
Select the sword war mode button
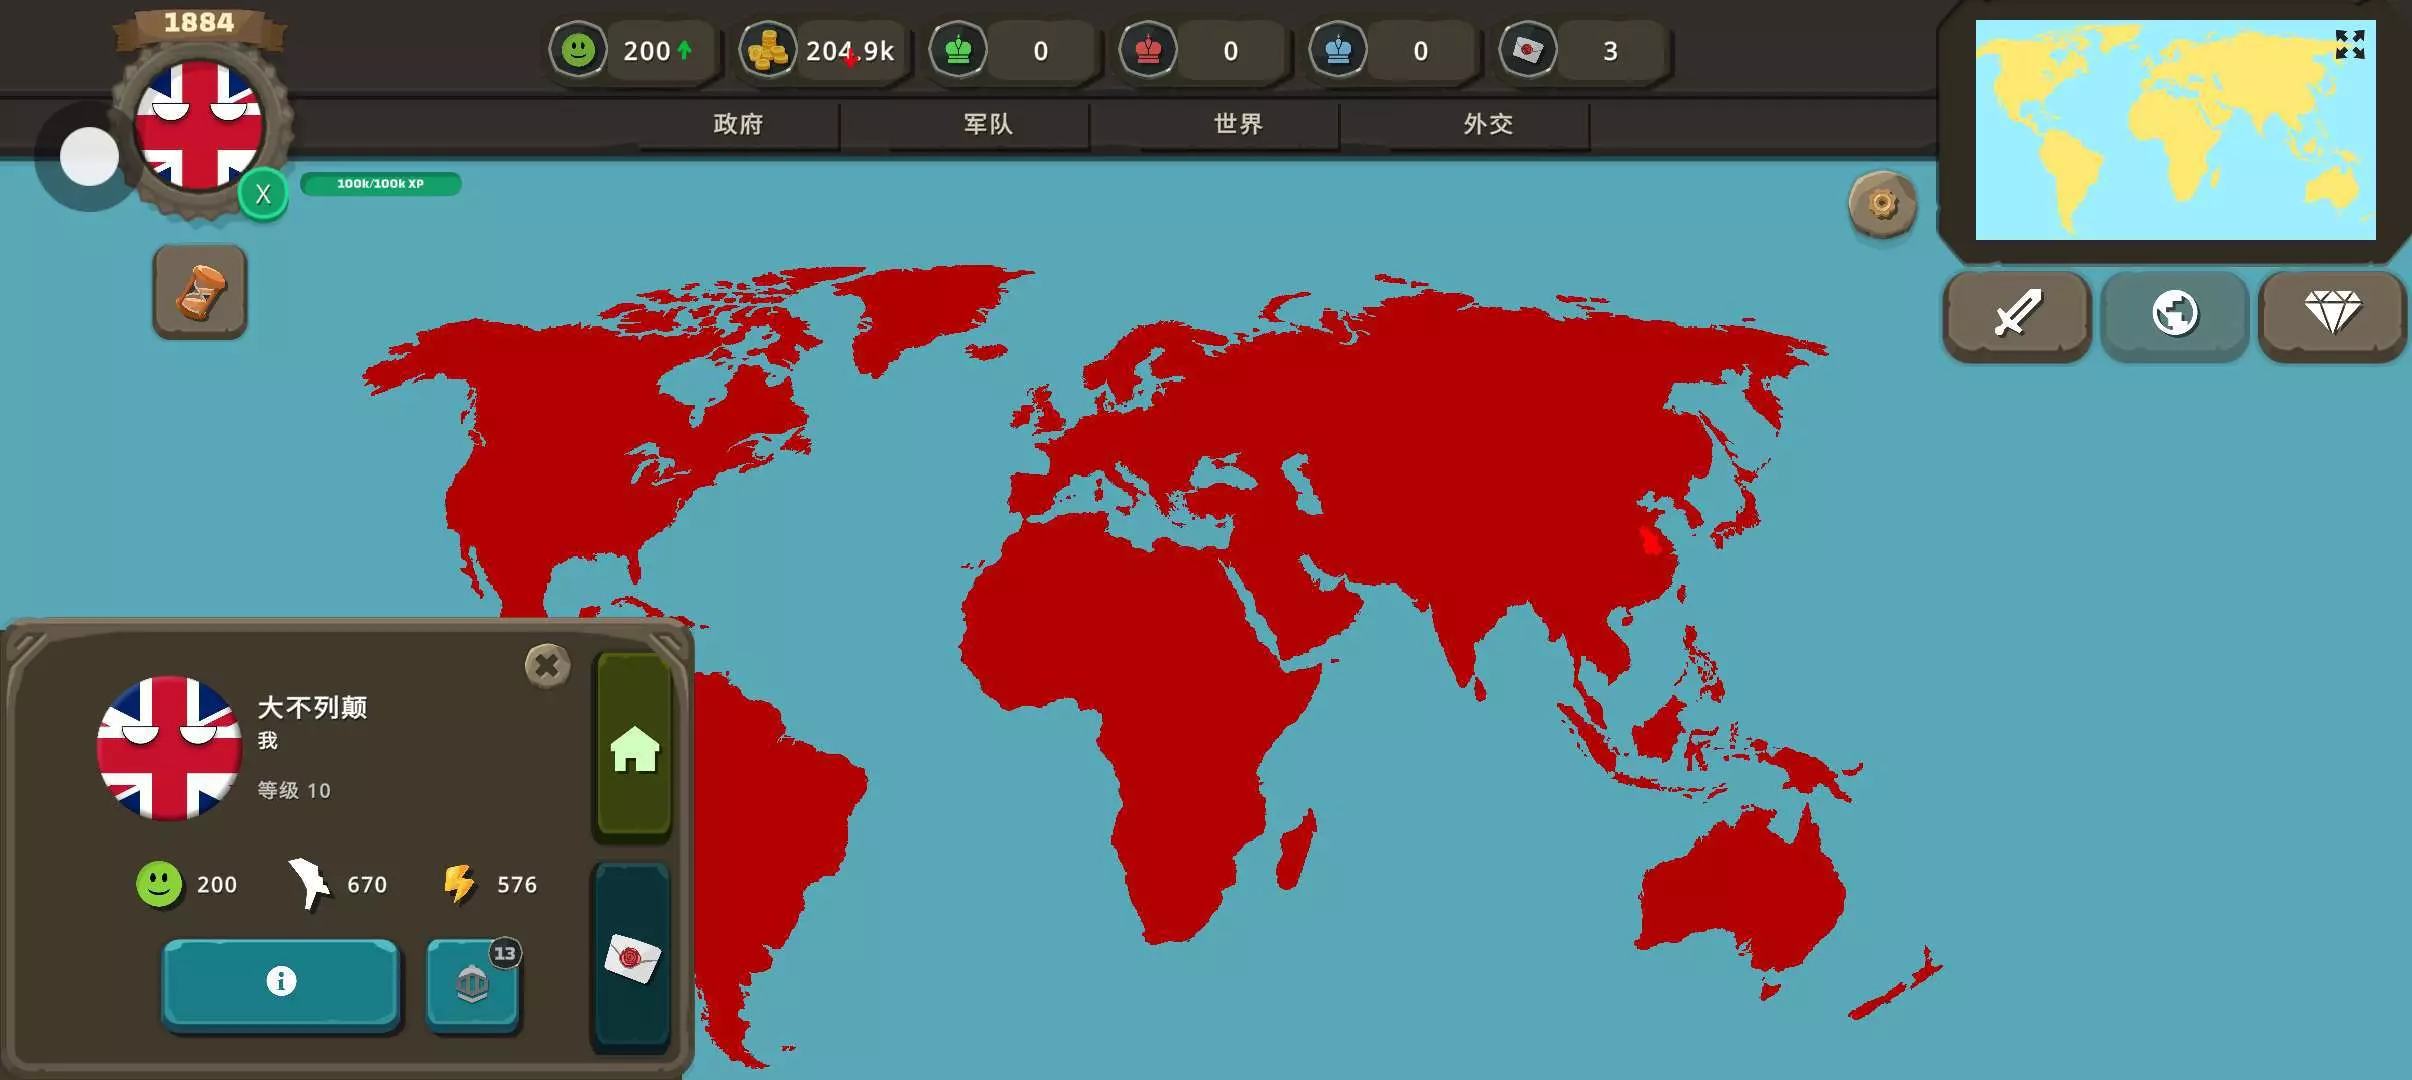pyautogui.click(x=2017, y=314)
